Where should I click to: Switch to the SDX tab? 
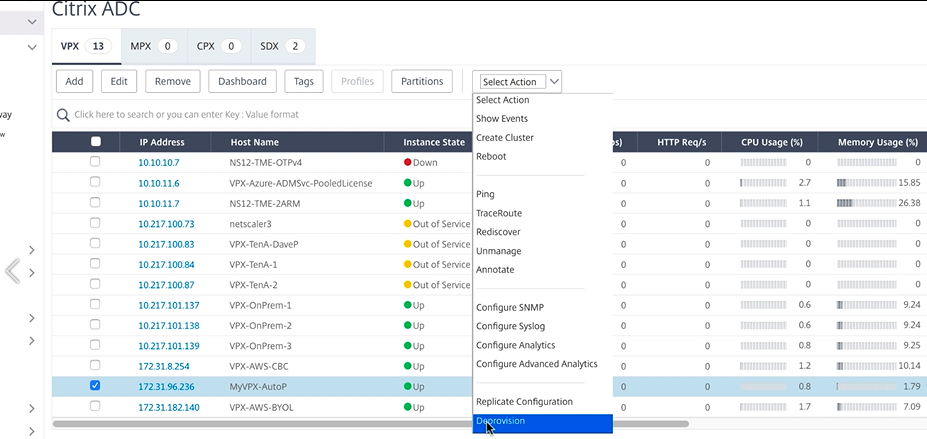tap(282, 46)
